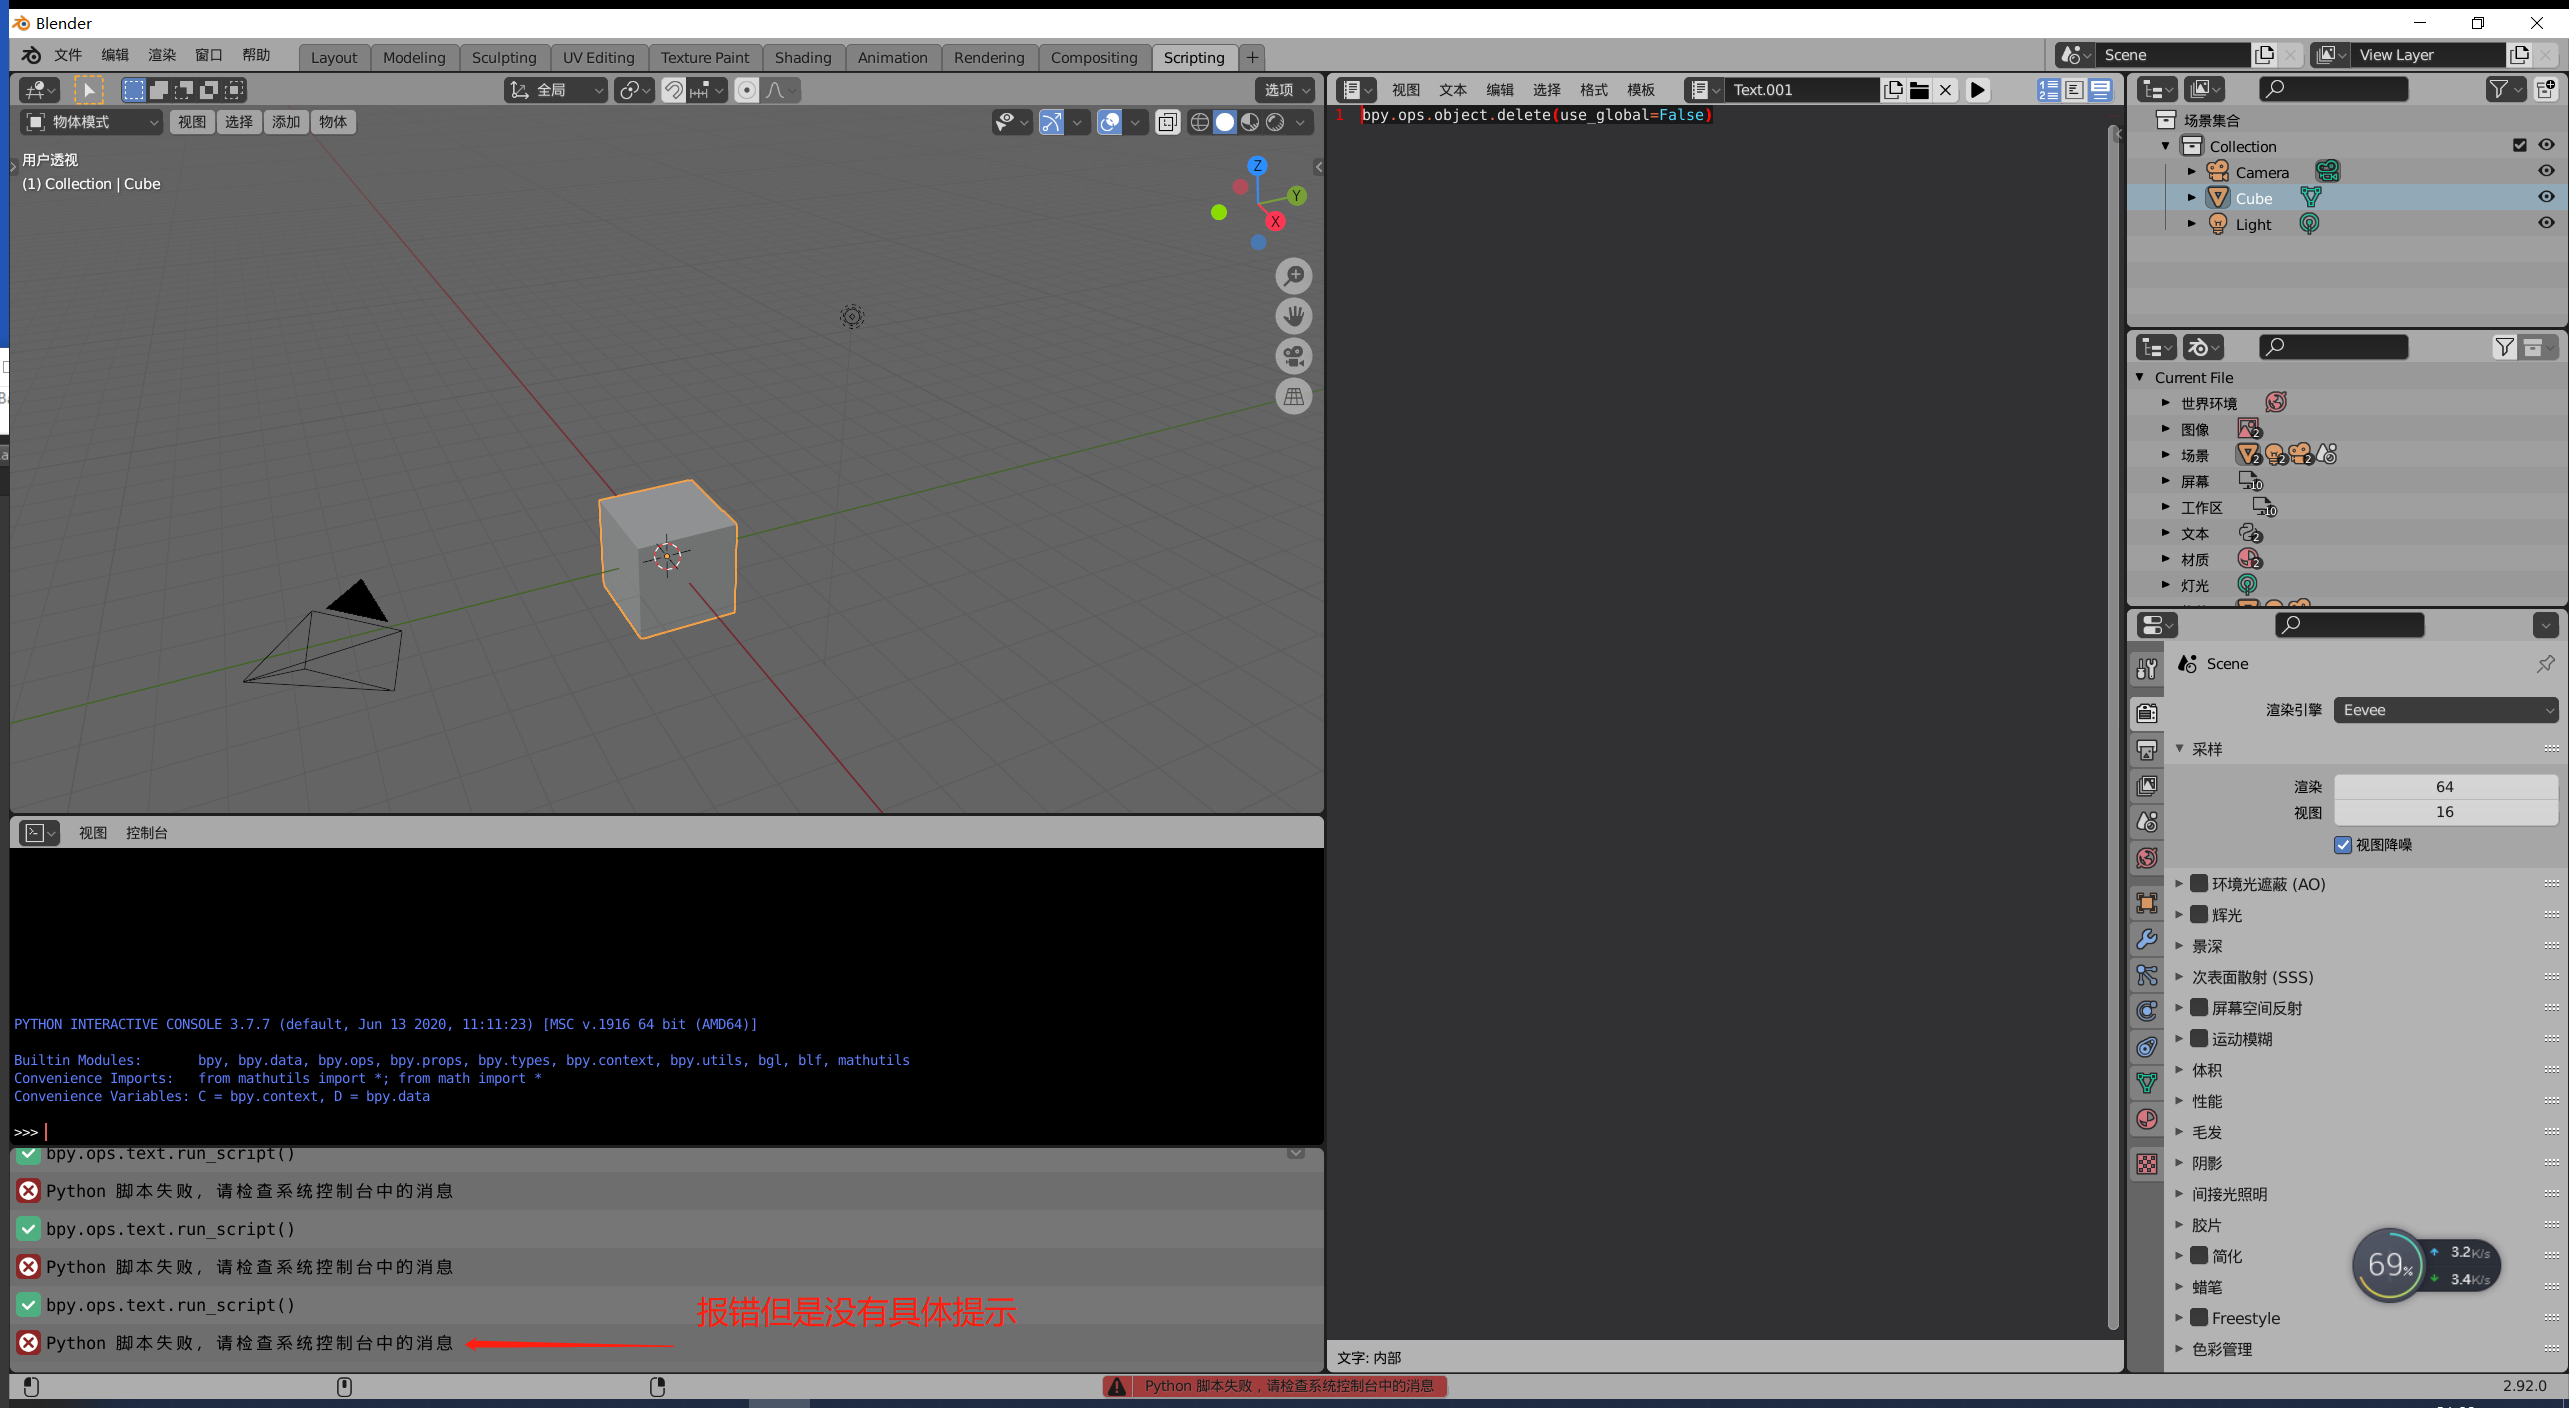Open the Object properties tab
This screenshot has height=1408, width=2569.
coord(2147,903)
